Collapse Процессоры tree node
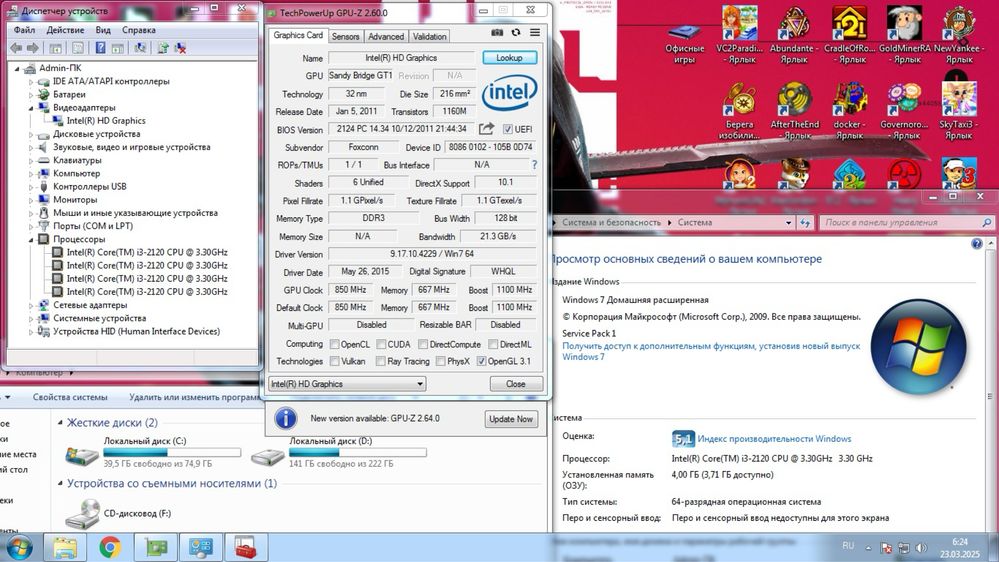The image size is (999, 562). pyautogui.click(x=31, y=240)
